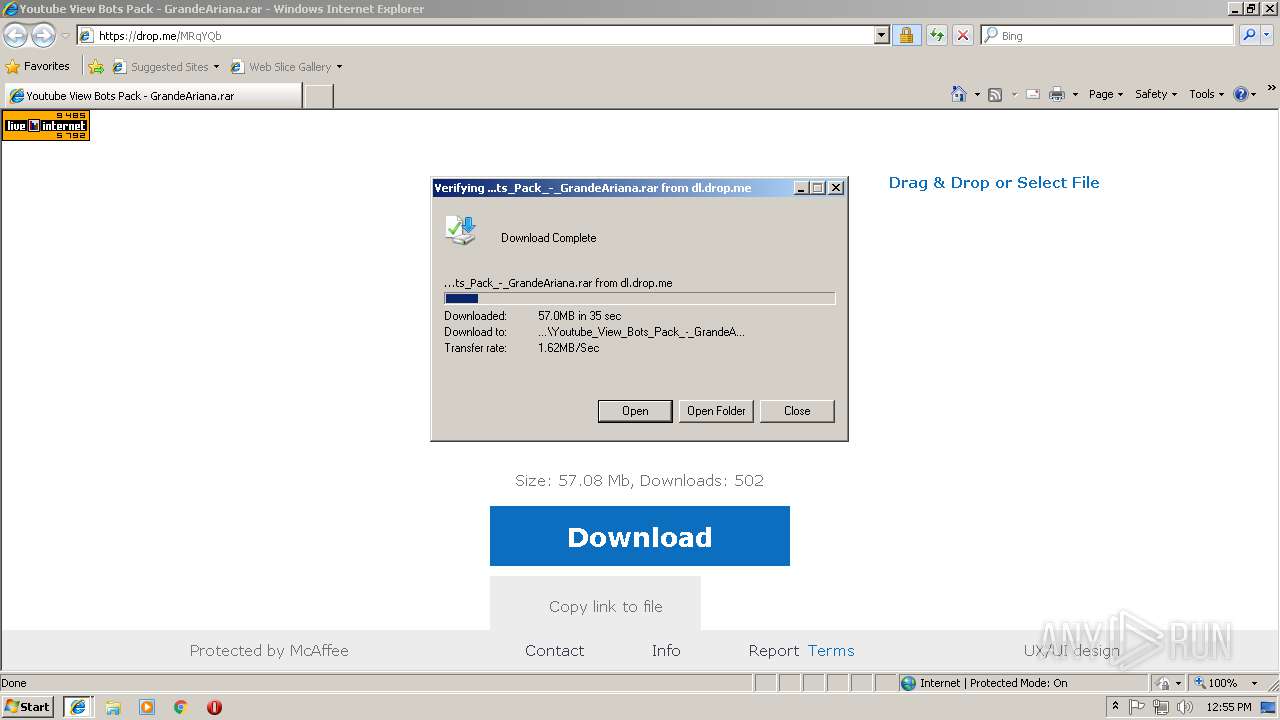This screenshot has height=720, width=1280.
Task: Open the recent pages dropdown beside navigation arrows
Action: coord(65,36)
